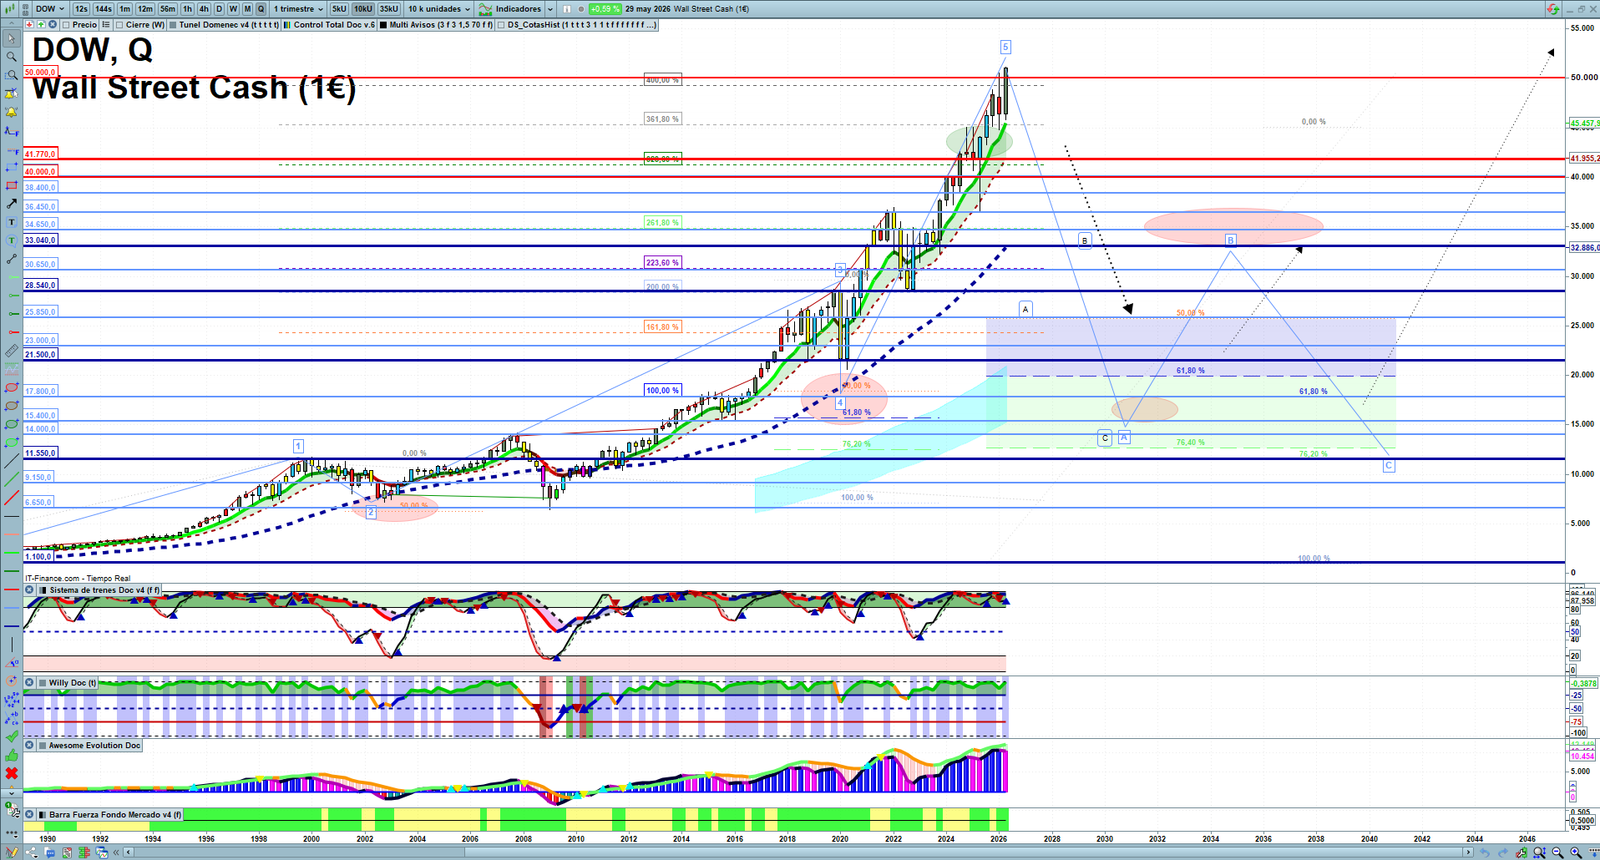Image resolution: width=1600 pixels, height=860 pixels.
Task: Click the zoom-in magnifier at bottom right
Action: (x=1575, y=852)
